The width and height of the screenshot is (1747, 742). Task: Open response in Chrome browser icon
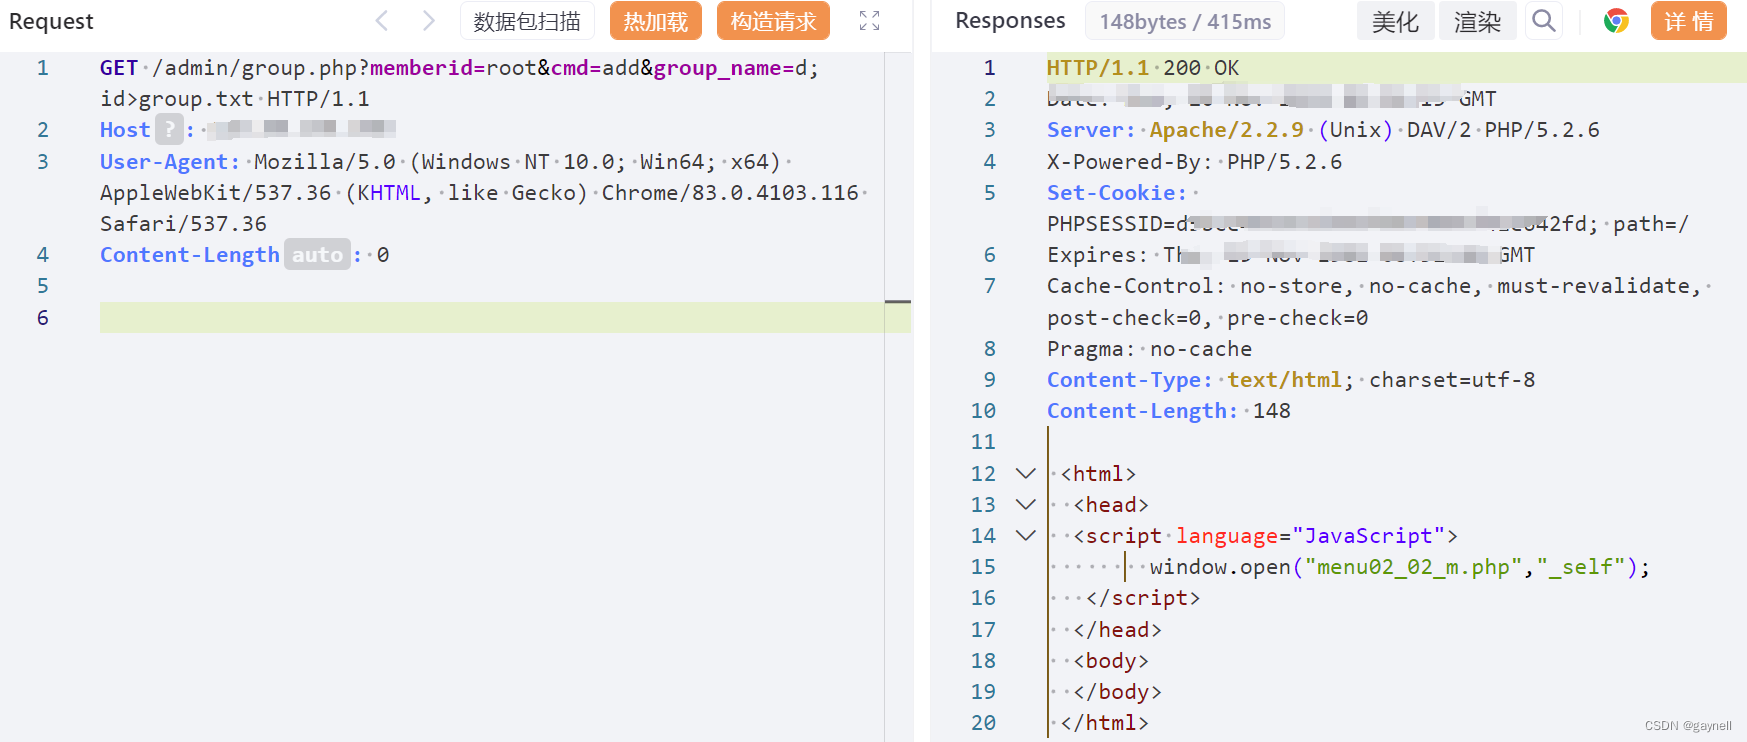coord(1616,21)
